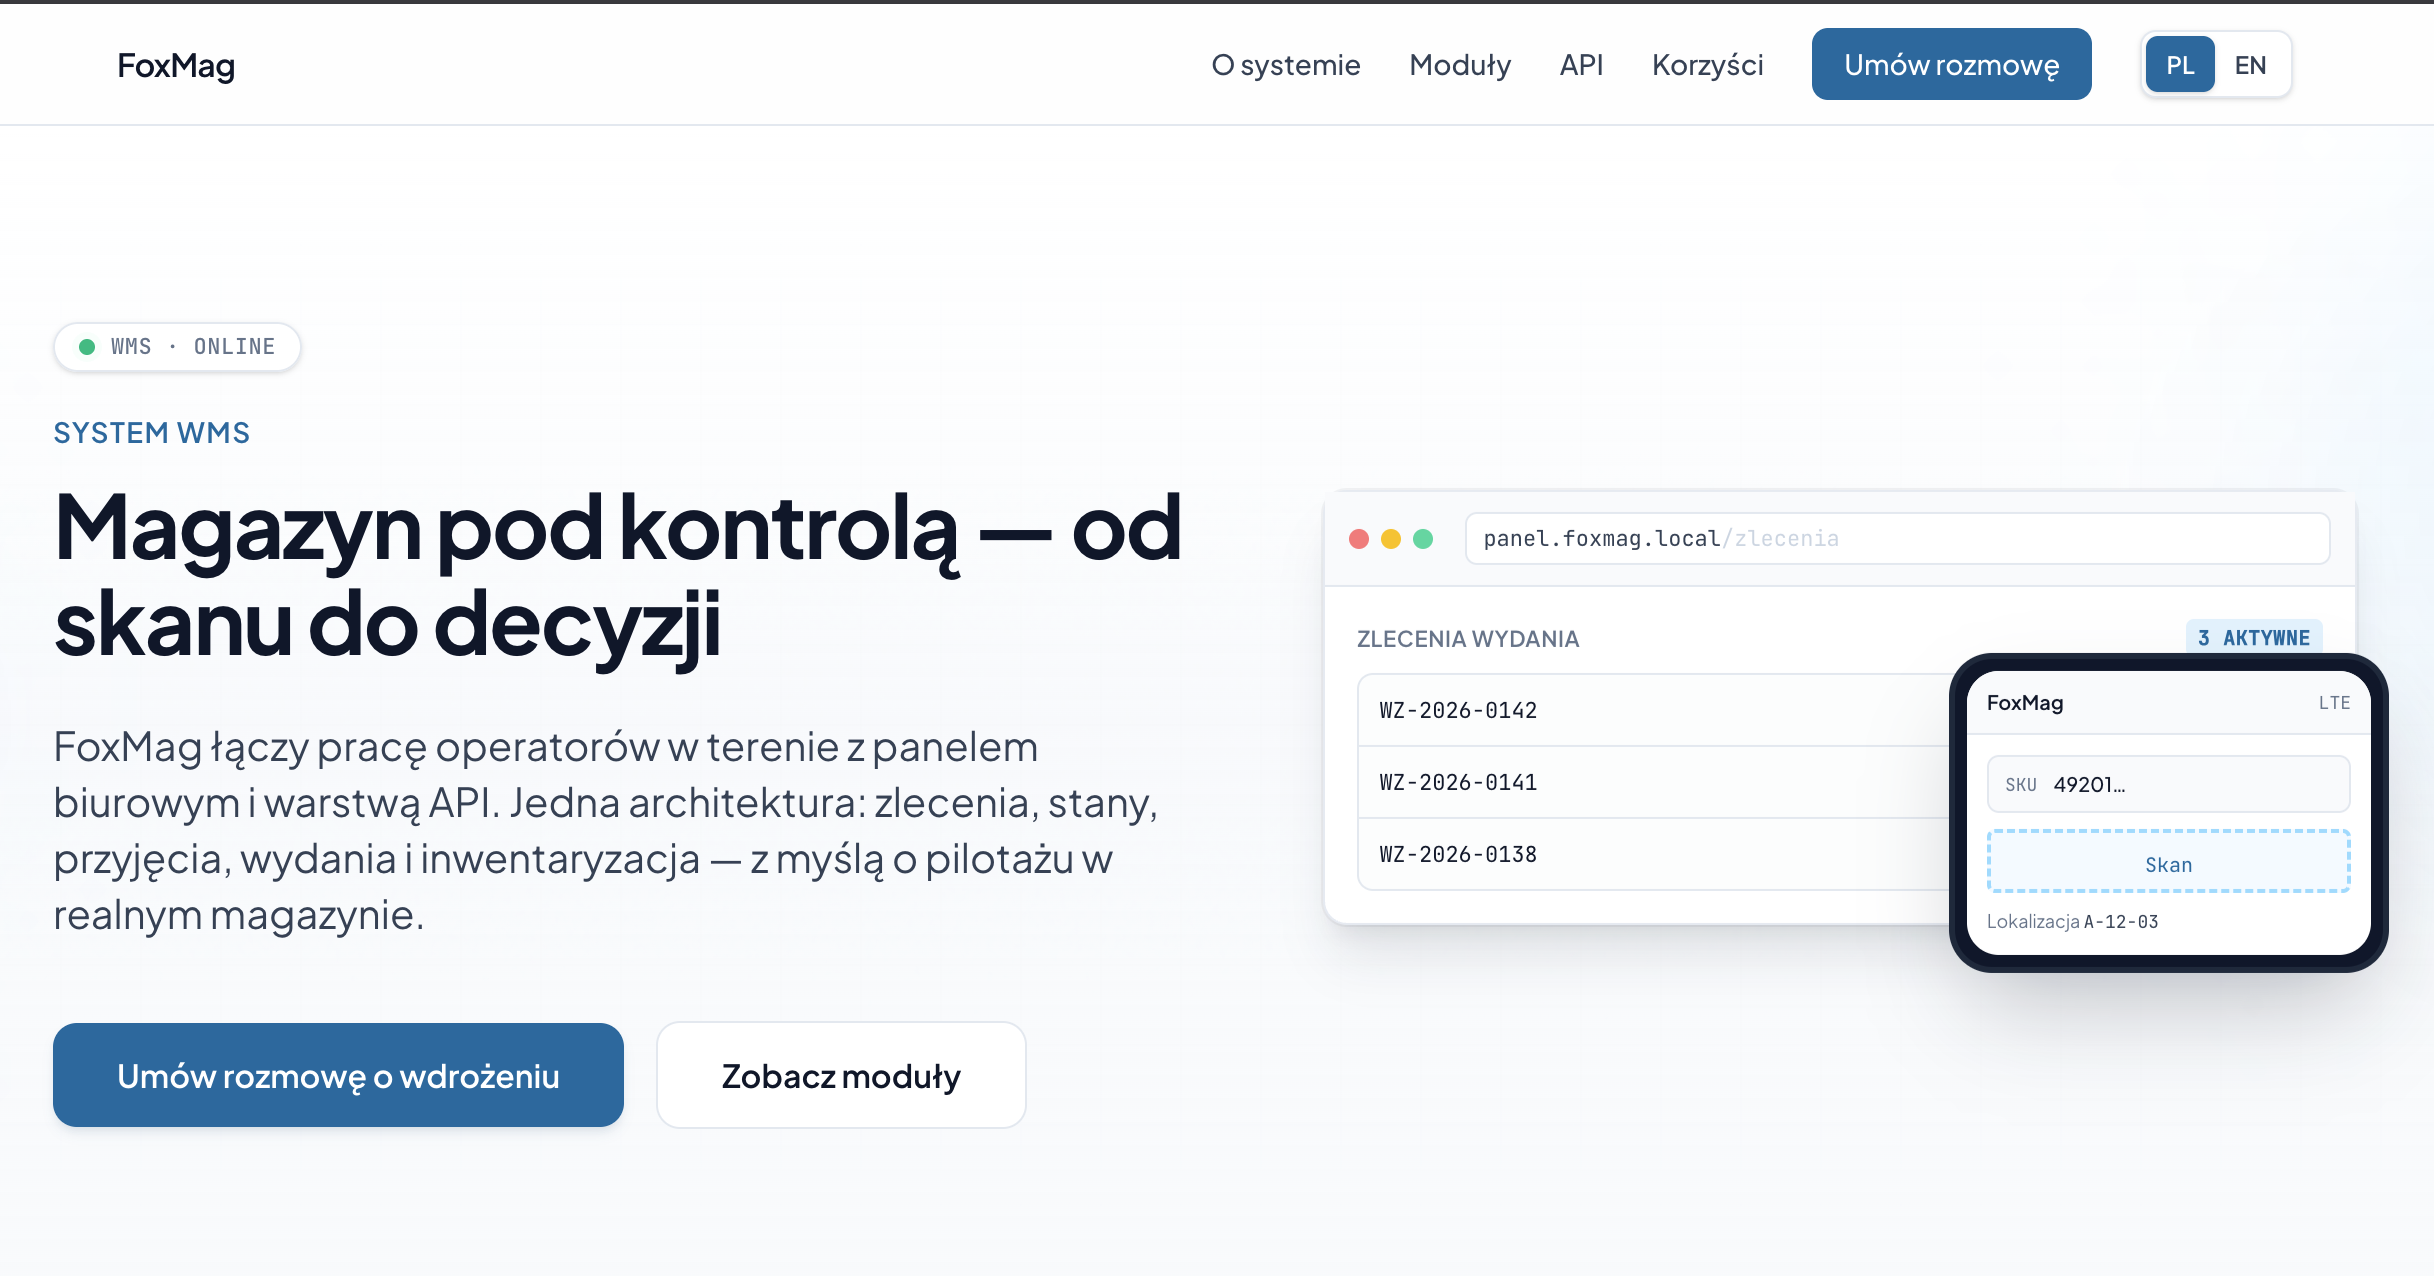The height and width of the screenshot is (1276, 2434).
Task: Click the Zobacz moduły button
Action: pos(841,1076)
